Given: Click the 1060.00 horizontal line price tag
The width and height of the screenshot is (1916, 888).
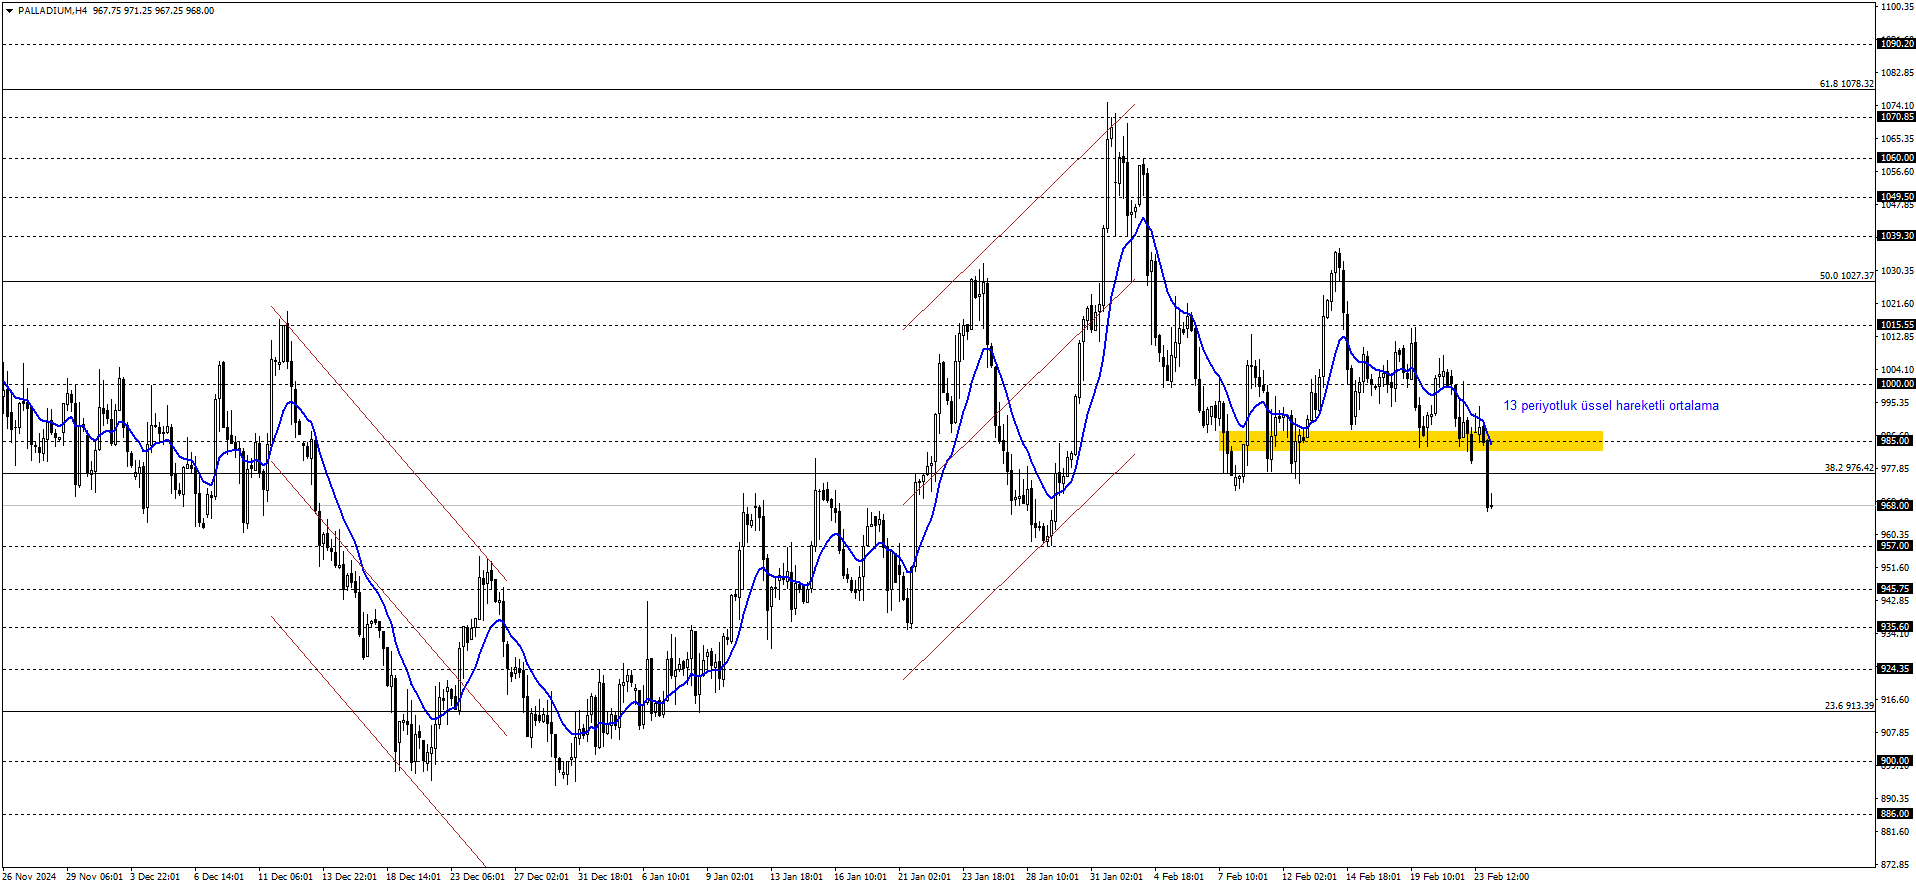Looking at the screenshot, I should point(1896,158).
